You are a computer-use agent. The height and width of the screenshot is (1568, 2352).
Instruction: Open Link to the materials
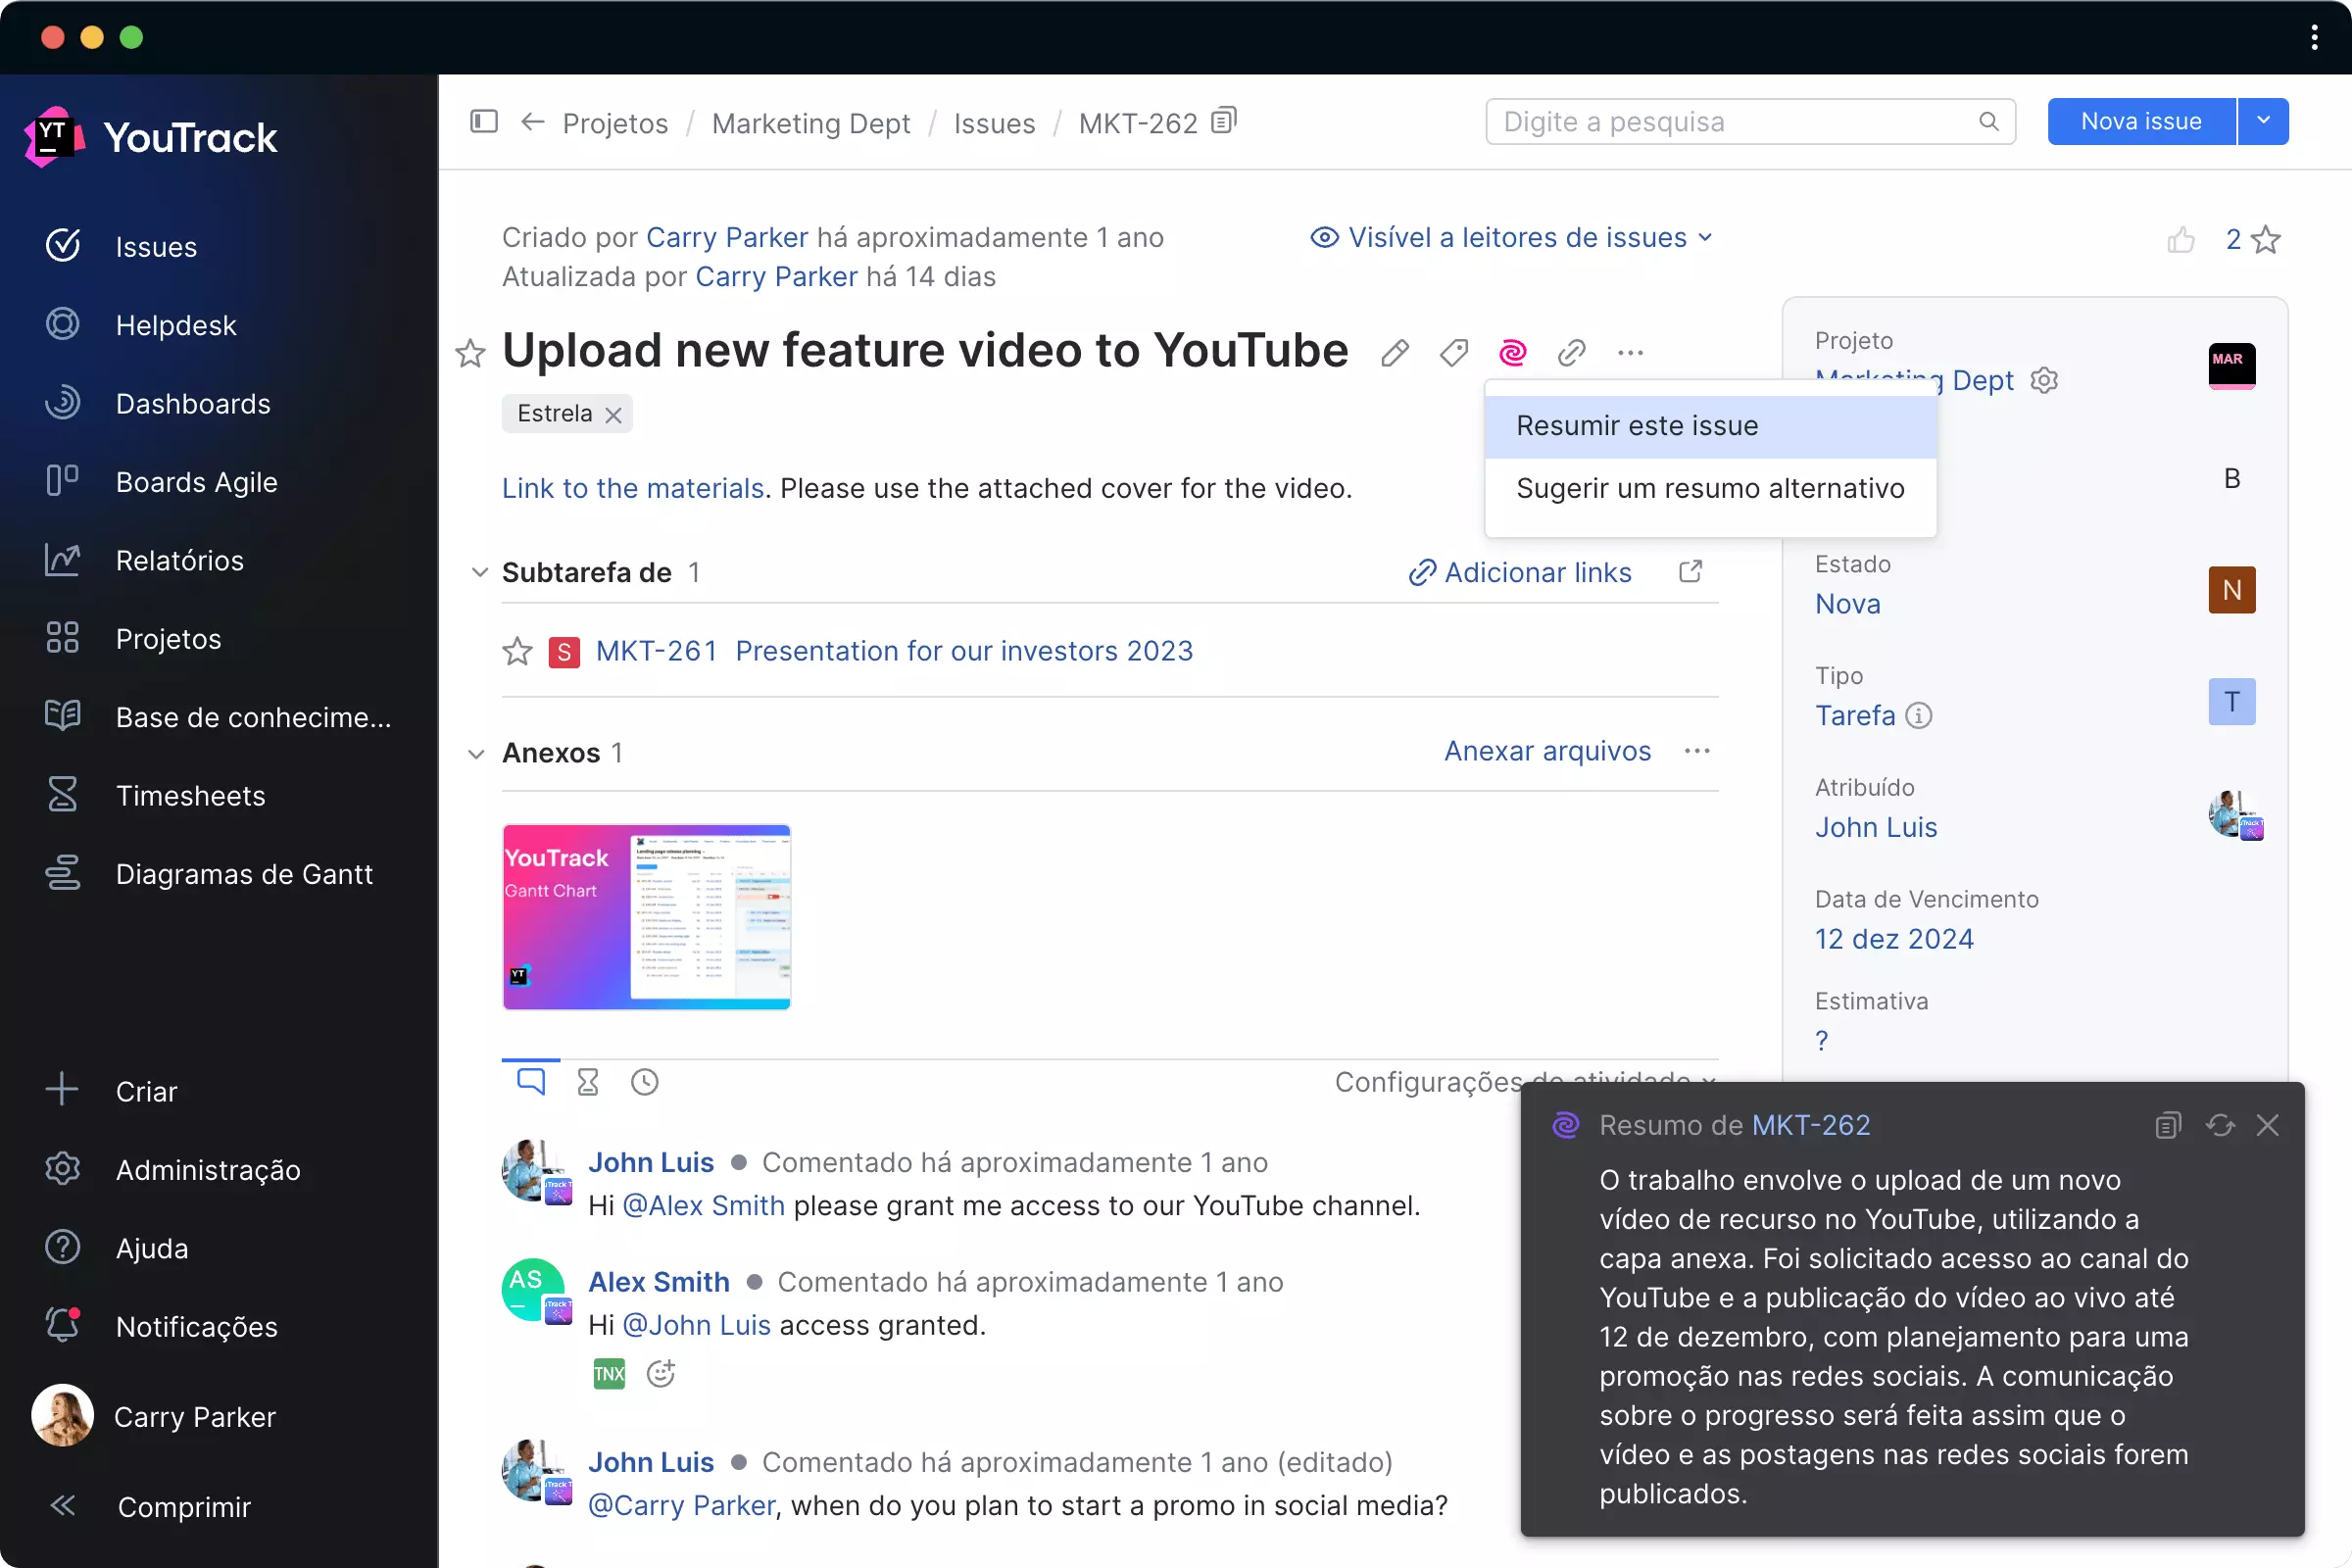(x=631, y=488)
